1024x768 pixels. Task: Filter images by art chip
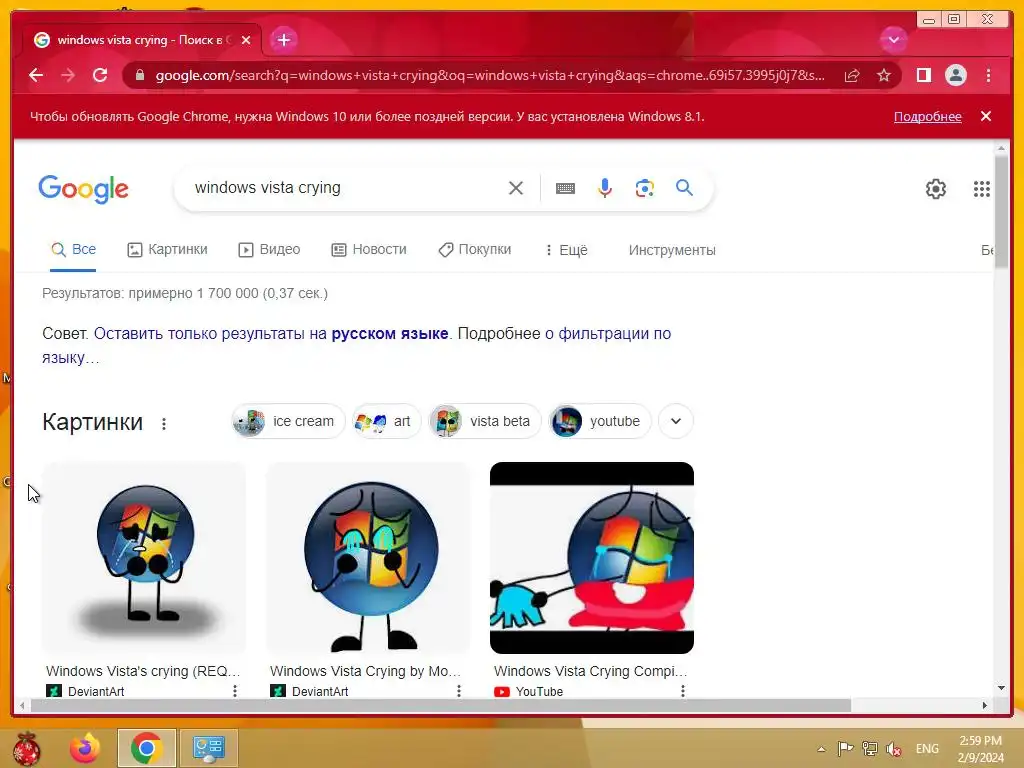[386, 421]
